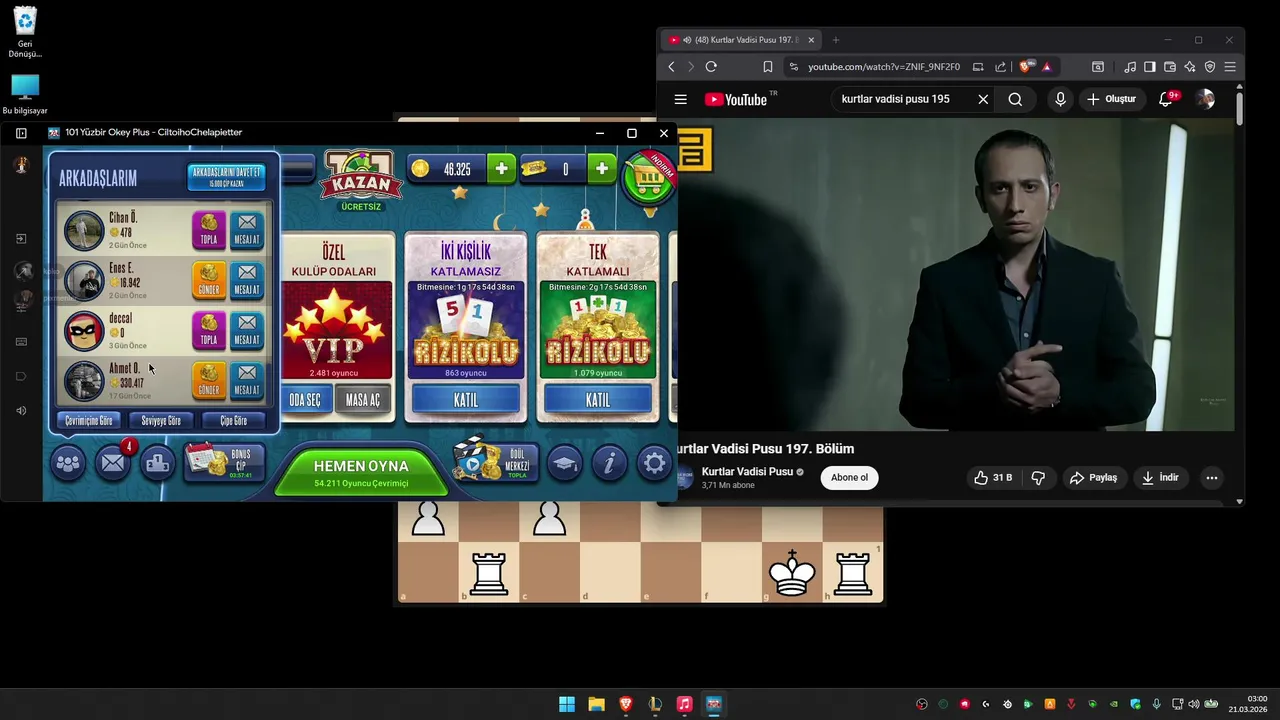Open the friends list icon in Okey

pyautogui.click(x=68, y=463)
